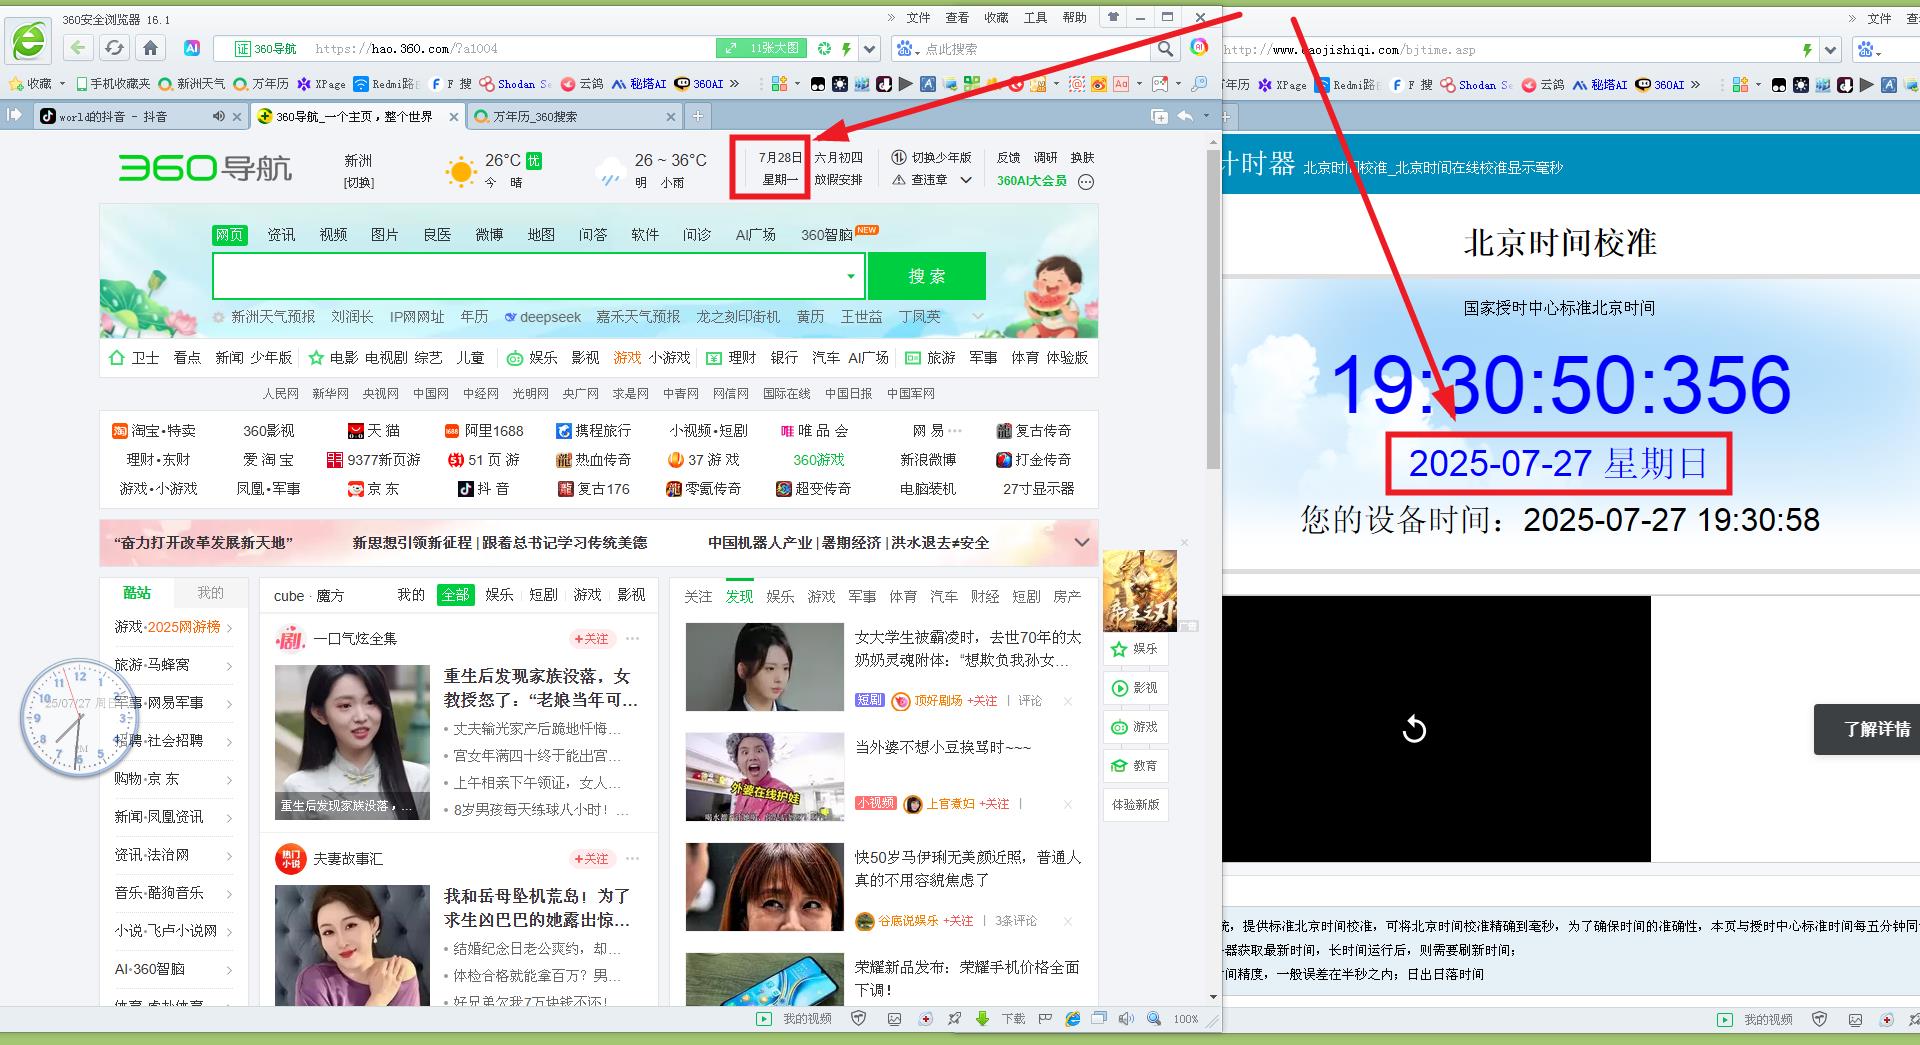Viewport: 1920px width, 1045px height.
Task: Expand the 游戏·2025网游榜 sidebar arrow
Action: 229,628
